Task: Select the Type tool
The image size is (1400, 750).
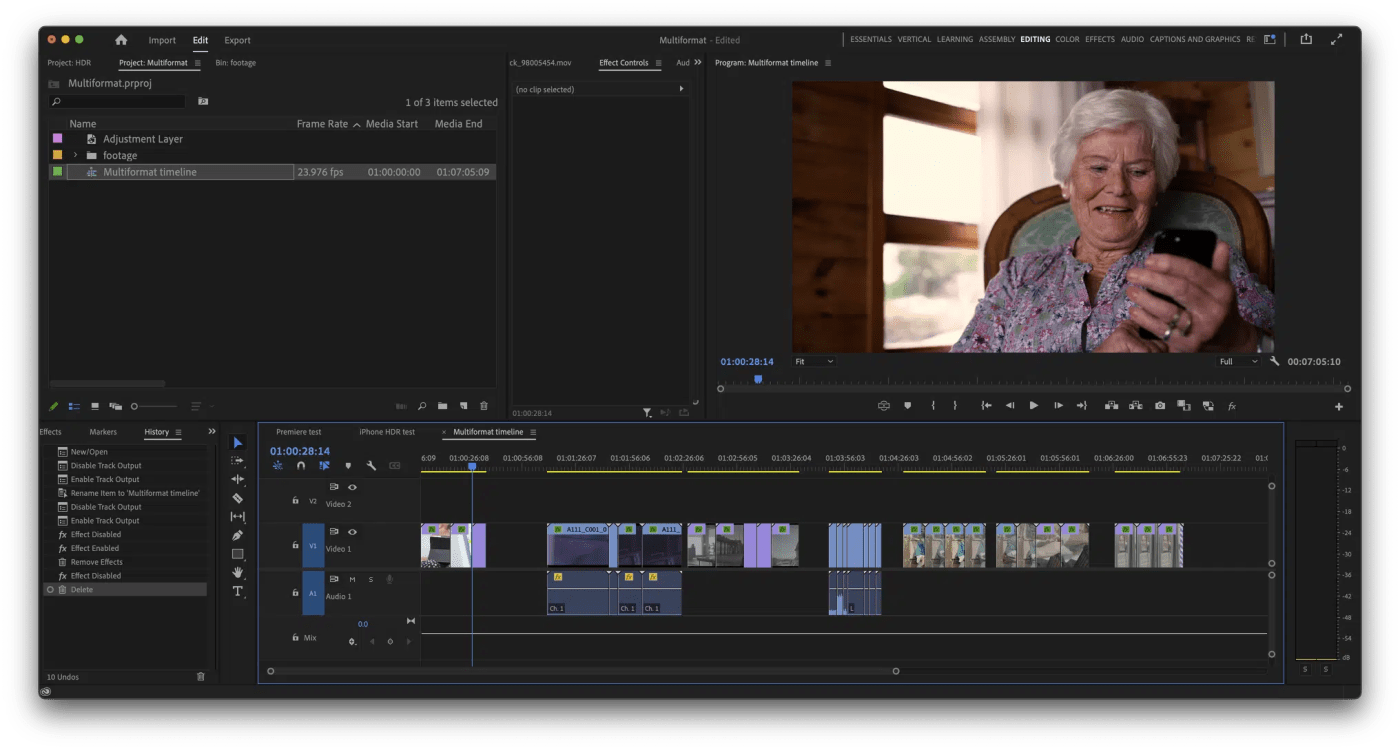Action: 238,591
